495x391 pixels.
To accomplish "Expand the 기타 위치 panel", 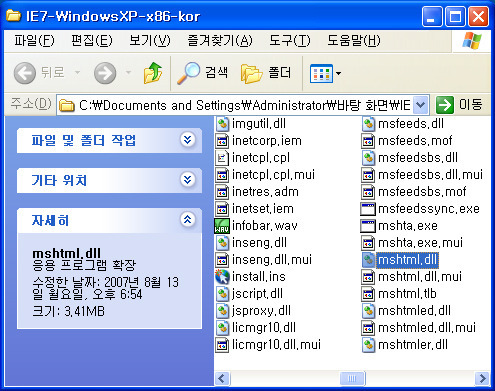I will pyautogui.click(x=187, y=180).
